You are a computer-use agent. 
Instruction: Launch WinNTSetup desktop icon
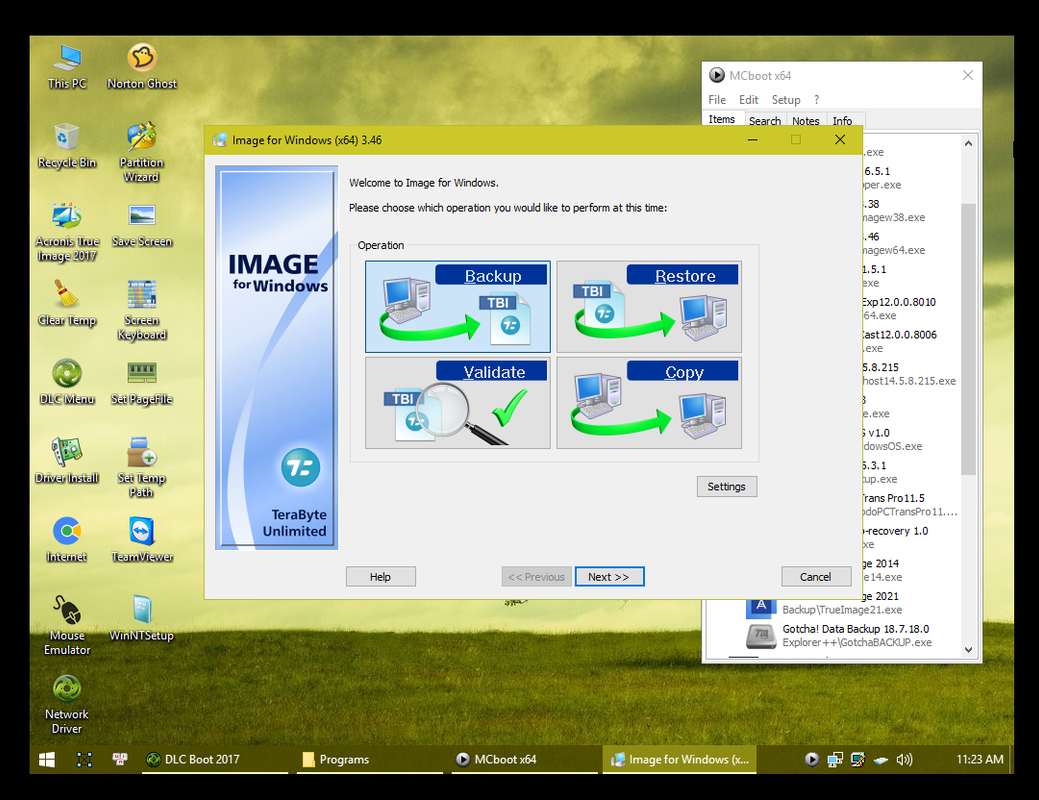click(142, 618)
